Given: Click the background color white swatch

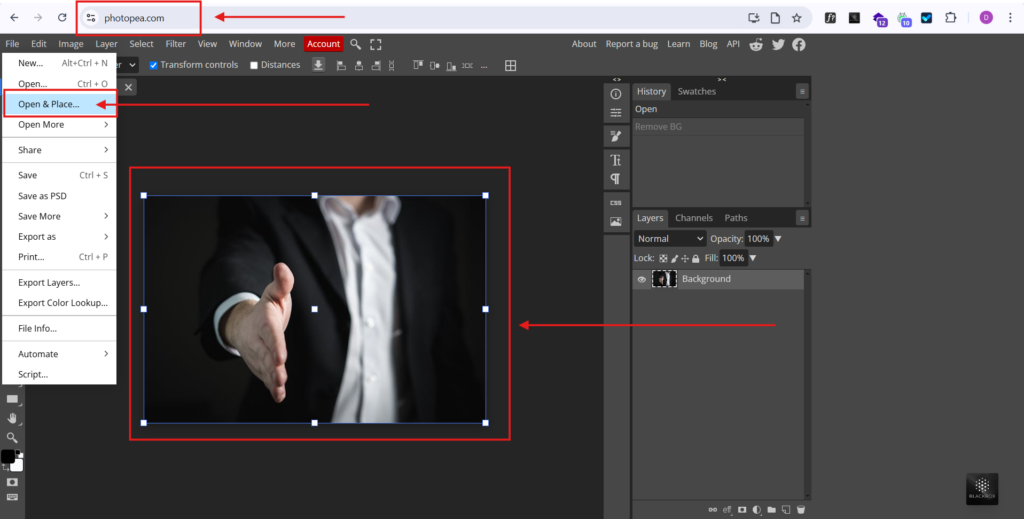Looking at the screenshot, I should pos(18,466).
